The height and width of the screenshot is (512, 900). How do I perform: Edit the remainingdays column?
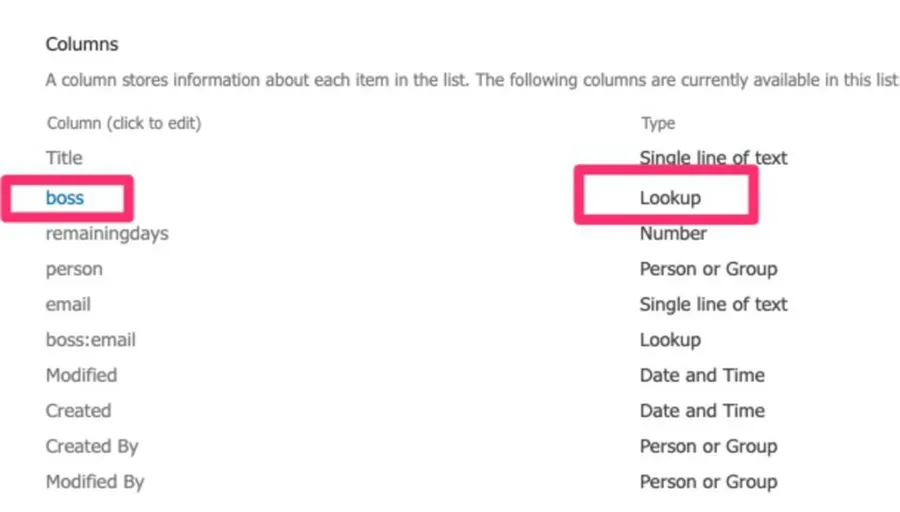click(107, 234)
